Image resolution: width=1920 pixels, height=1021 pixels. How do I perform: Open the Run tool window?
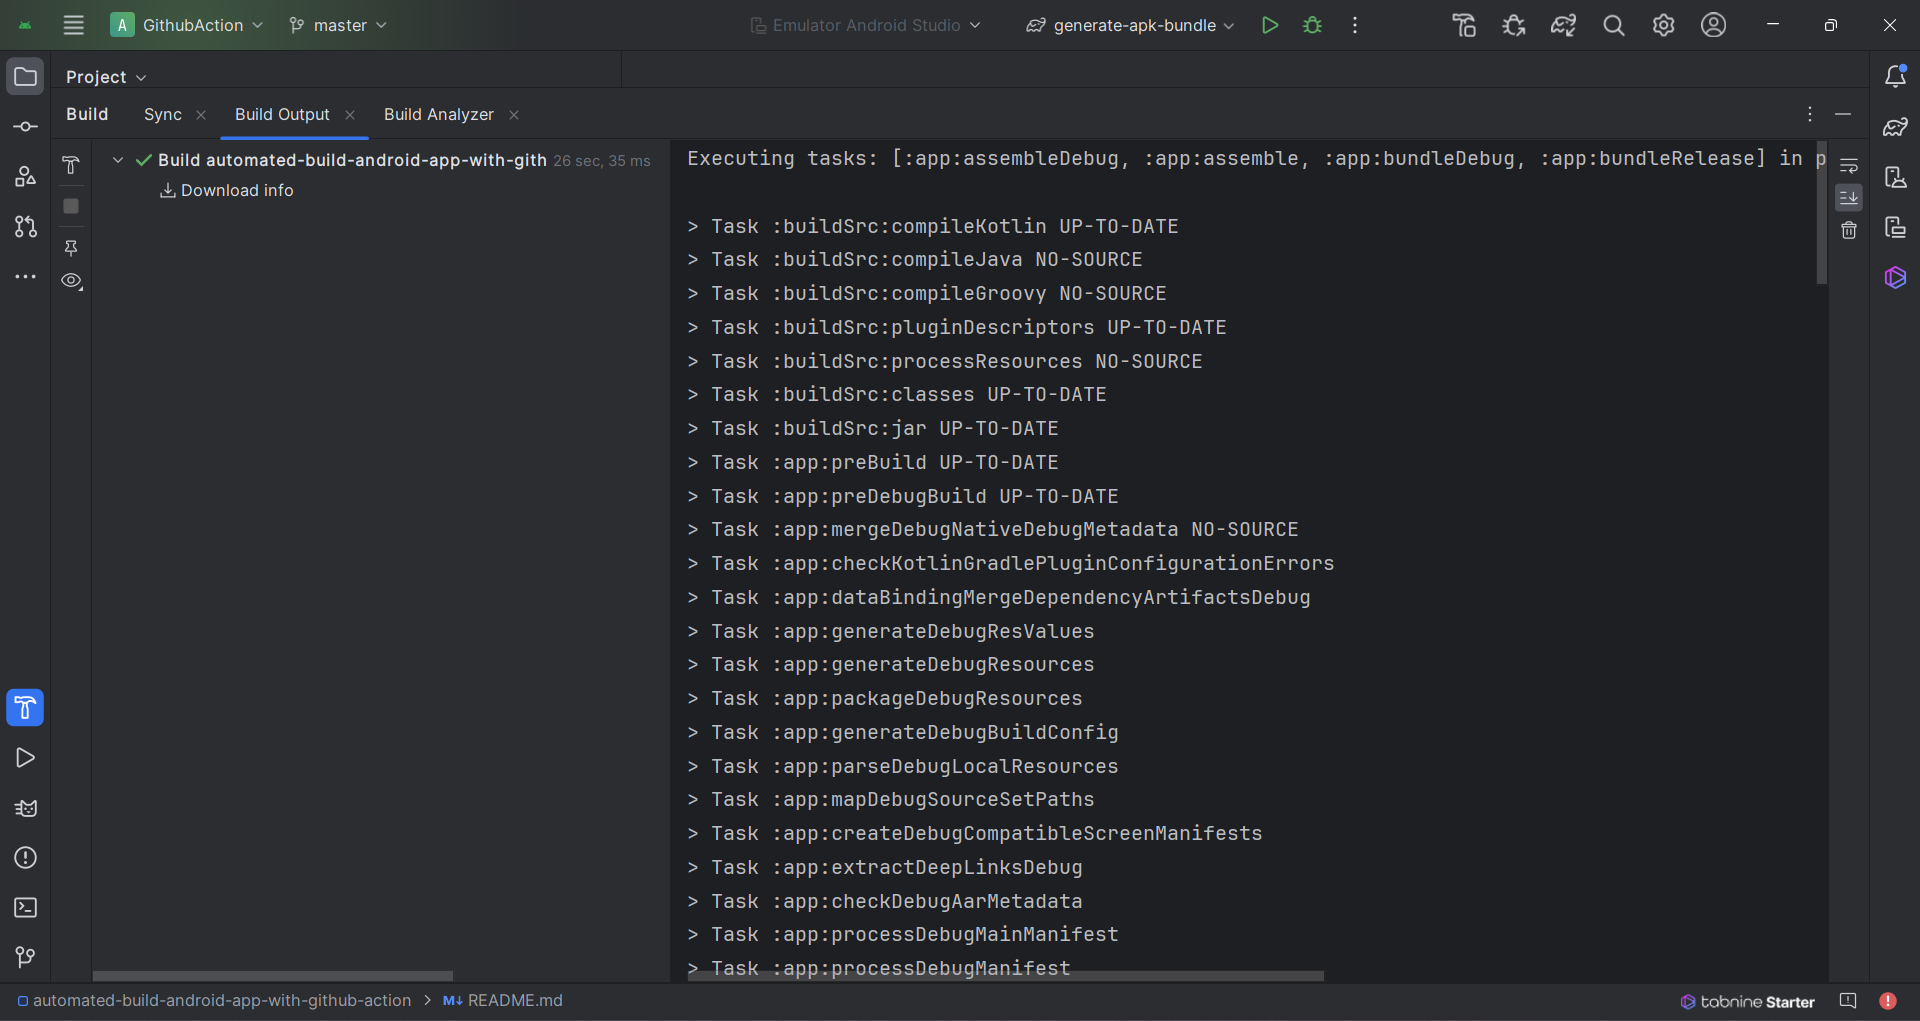coord(25,758)
